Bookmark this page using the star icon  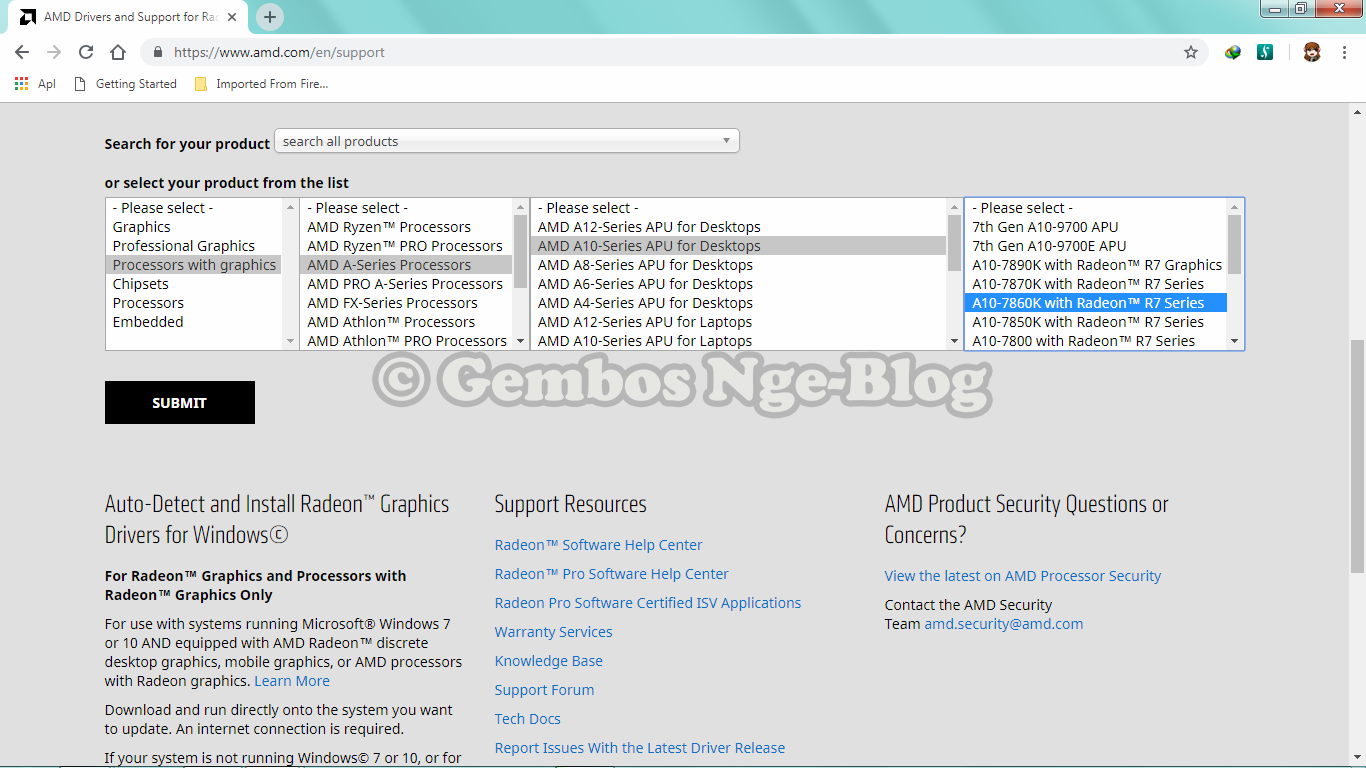coord(1191,52)
